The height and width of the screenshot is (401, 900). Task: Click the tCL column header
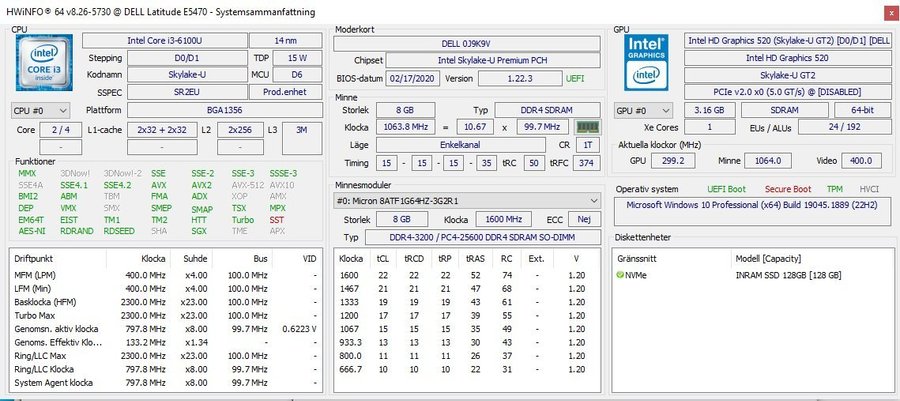383,259
